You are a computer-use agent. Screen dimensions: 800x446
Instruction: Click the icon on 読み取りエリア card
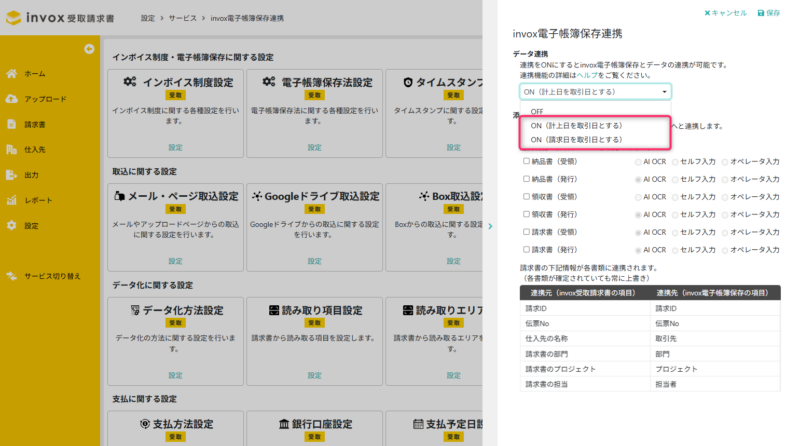coord(408,310)
